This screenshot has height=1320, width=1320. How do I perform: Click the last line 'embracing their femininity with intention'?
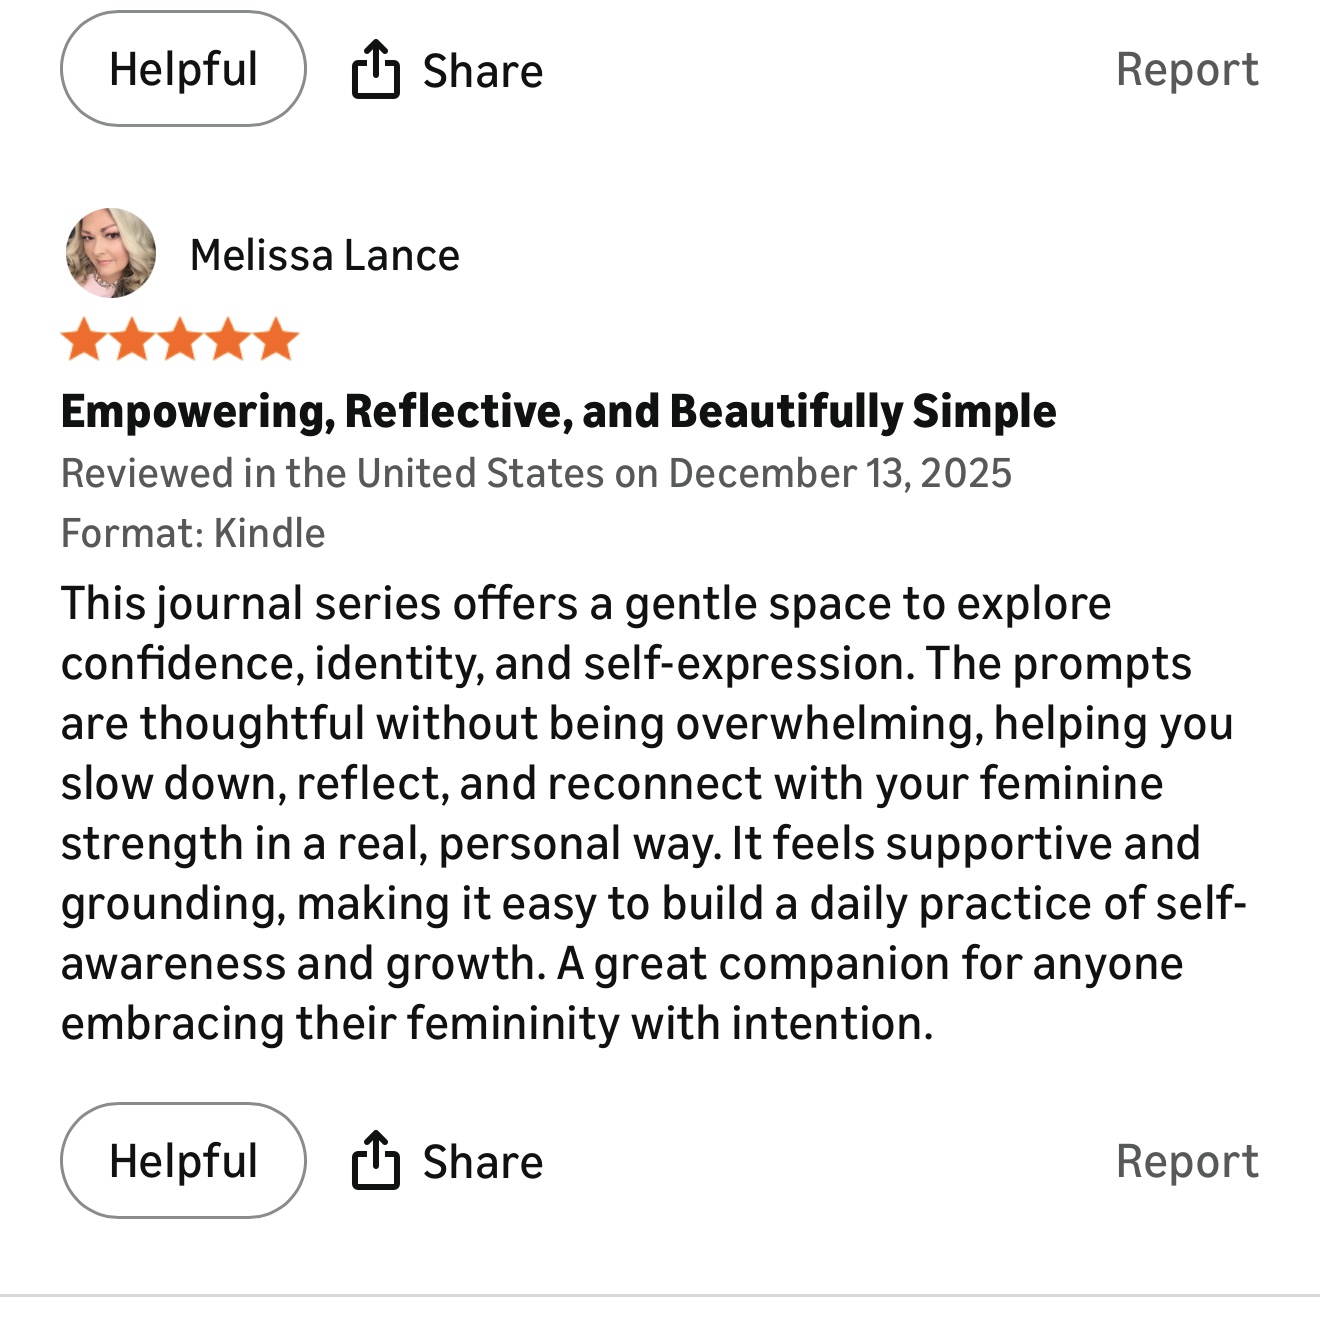(x=497, y=1023)
